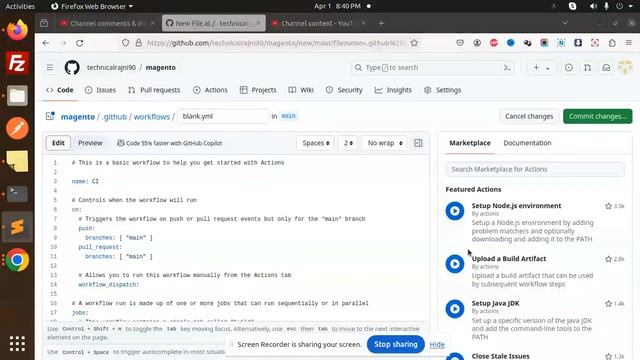Click Code 55% faster with GitHub Copilot

click(170, 143)
